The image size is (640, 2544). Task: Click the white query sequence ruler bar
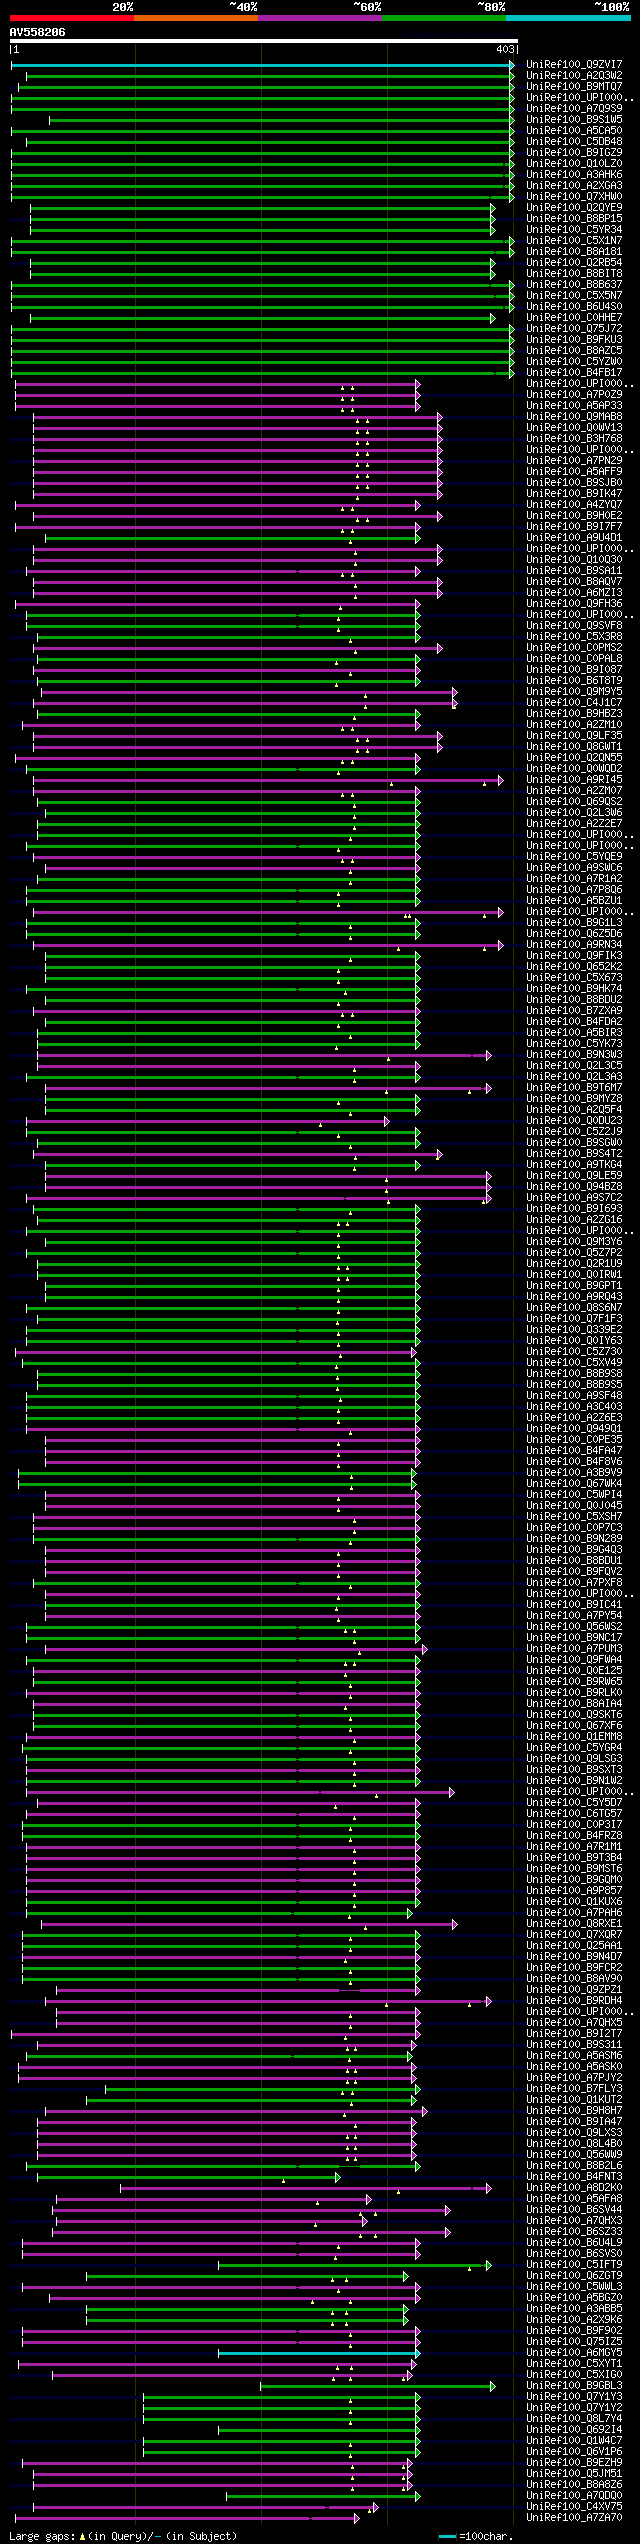pyautogui.click(x=263, y=42)
